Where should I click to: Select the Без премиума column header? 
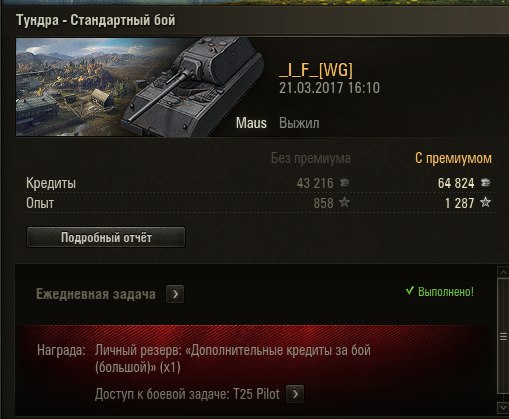click(311, 158)
